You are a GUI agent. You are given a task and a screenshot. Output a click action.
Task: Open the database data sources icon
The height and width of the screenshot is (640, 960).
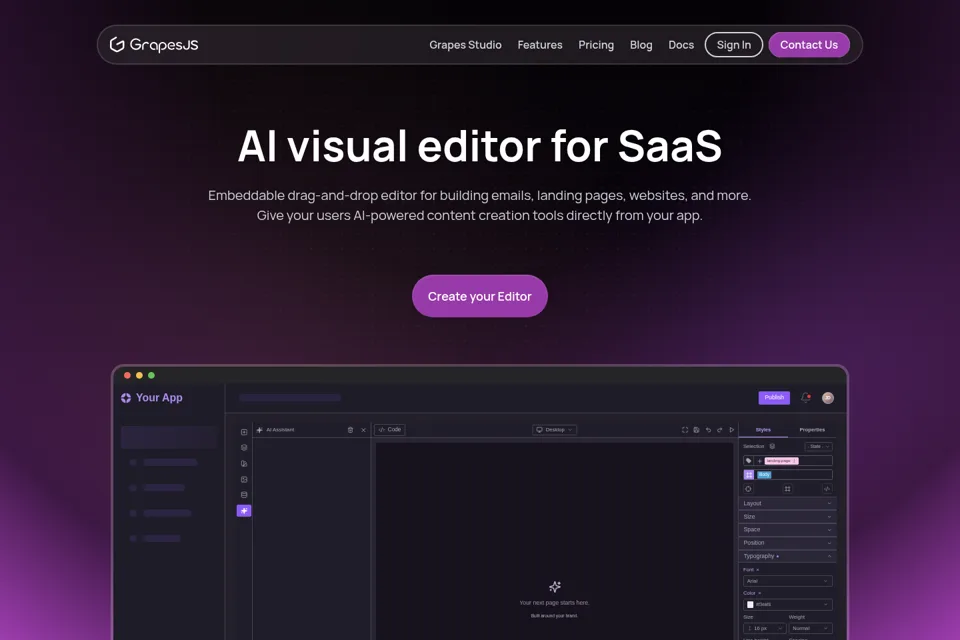tap(244, 495)
